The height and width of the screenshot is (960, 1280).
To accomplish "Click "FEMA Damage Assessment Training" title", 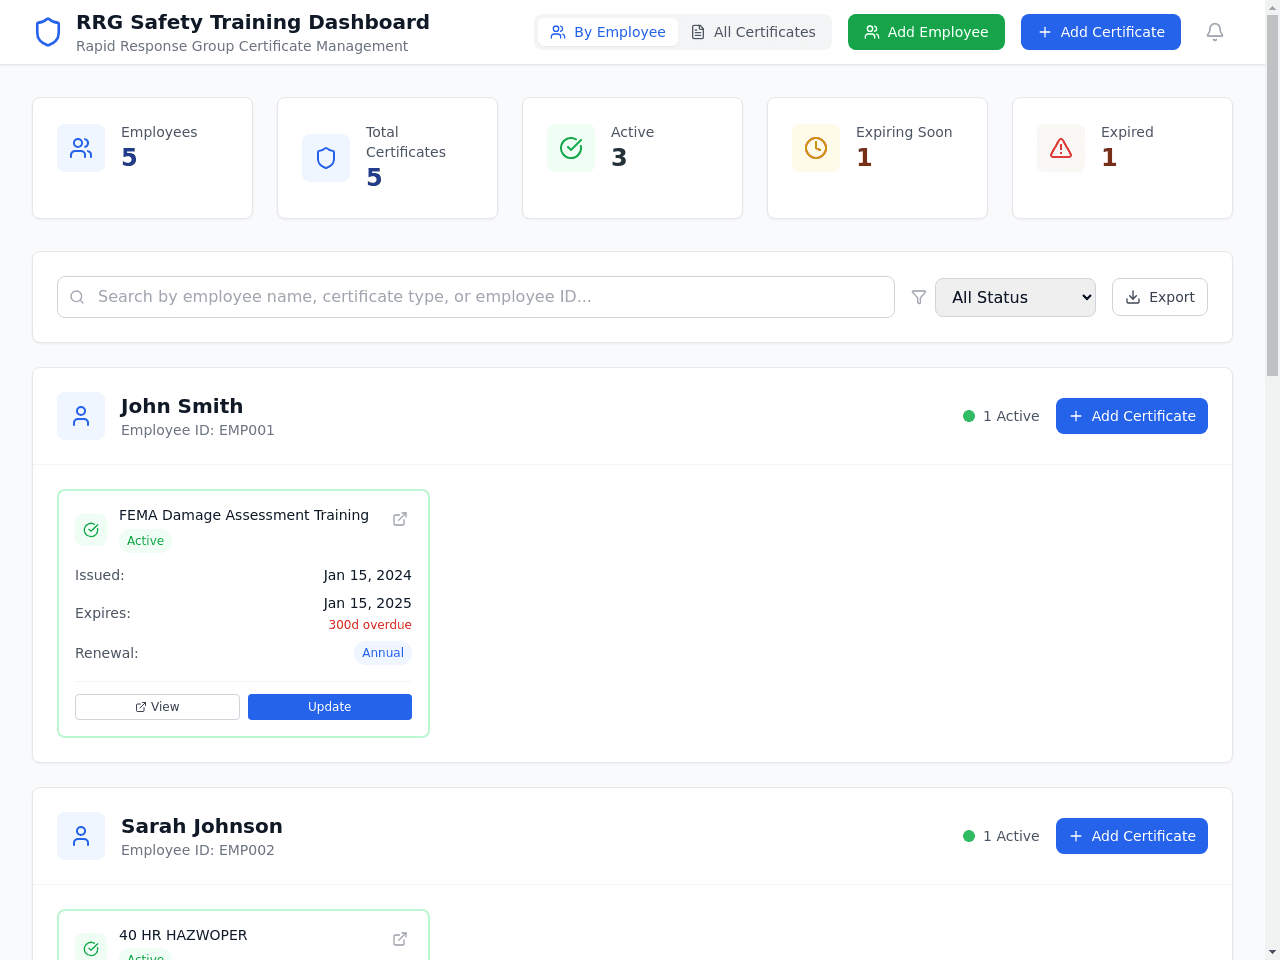I will [x=244, y=515].
